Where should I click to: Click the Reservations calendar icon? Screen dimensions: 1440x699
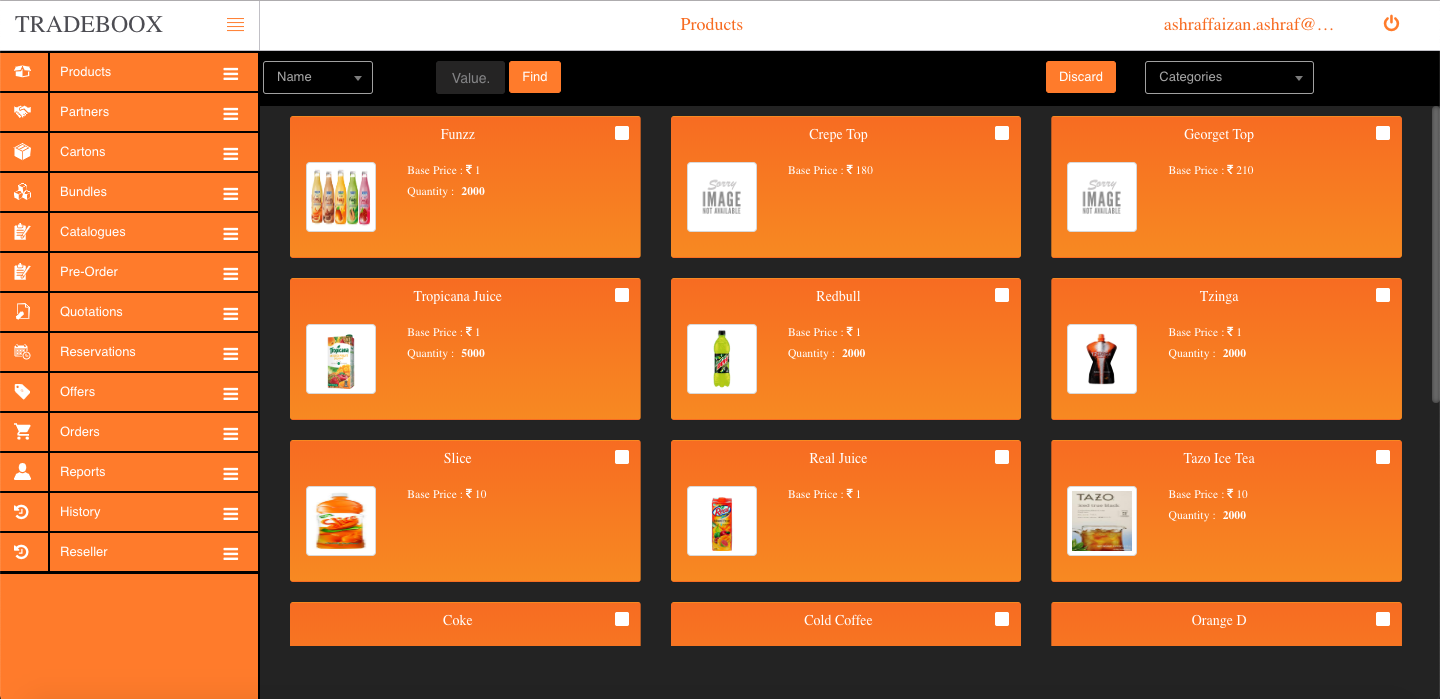[x=23, y=352]
